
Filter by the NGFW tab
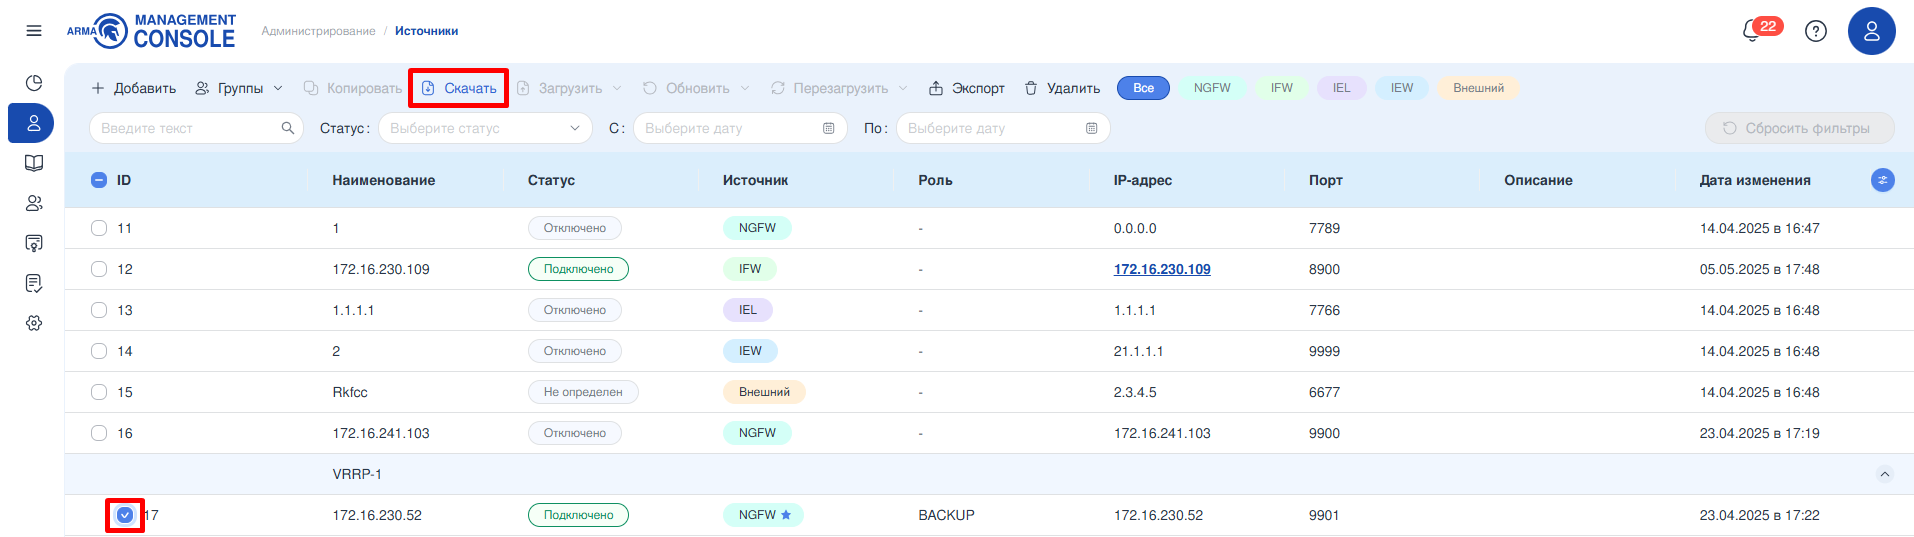click(x=1212, y=88)
